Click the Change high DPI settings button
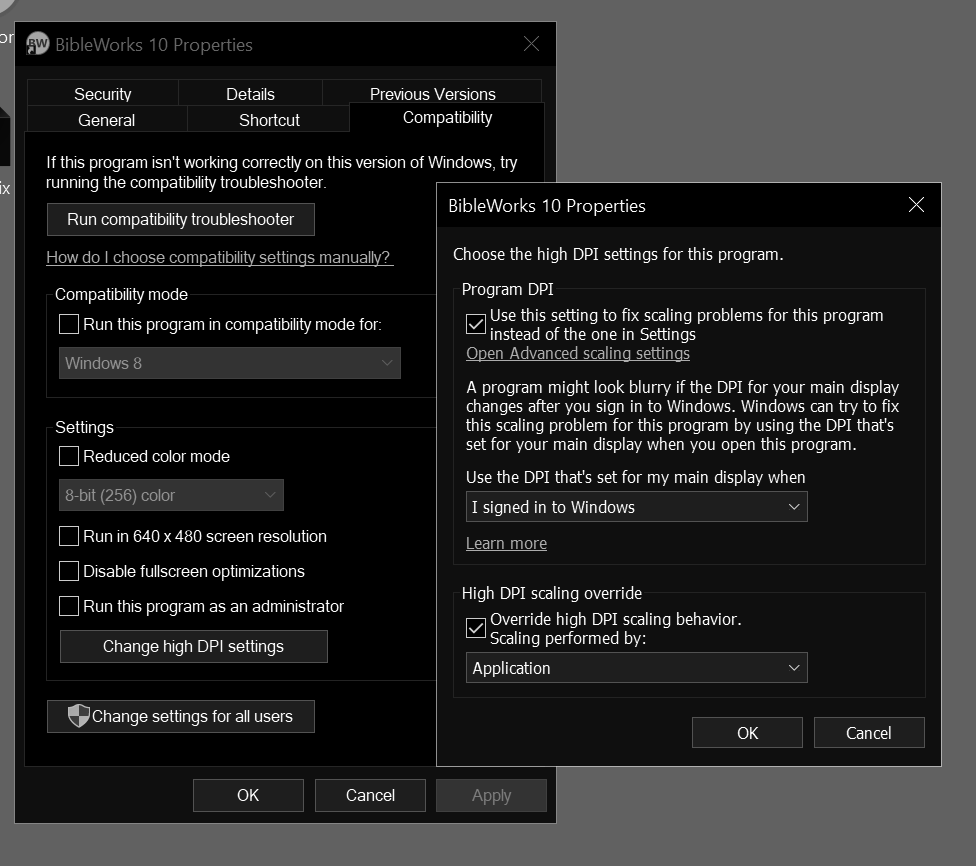The width and height of the screenshot is (976, 866). pos(193,646)
